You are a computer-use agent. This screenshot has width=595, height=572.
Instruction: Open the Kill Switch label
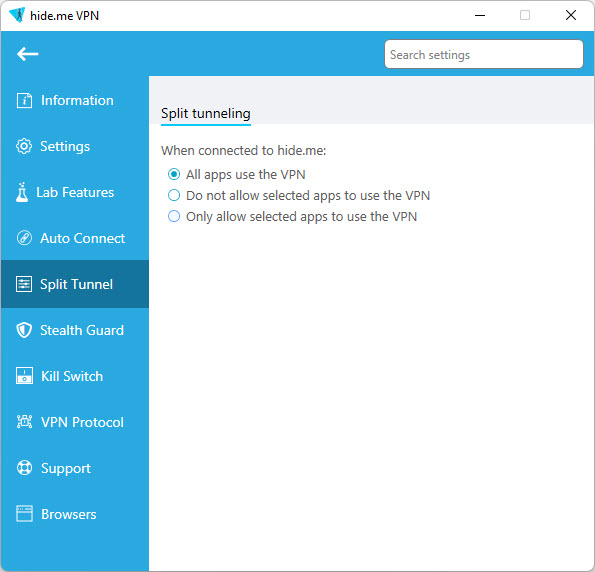pos(72,376)
